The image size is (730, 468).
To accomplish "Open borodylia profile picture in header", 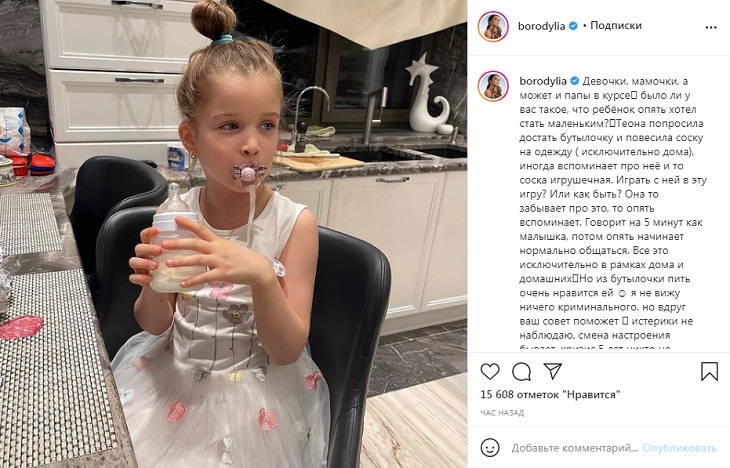I will (x=493, y=27).
